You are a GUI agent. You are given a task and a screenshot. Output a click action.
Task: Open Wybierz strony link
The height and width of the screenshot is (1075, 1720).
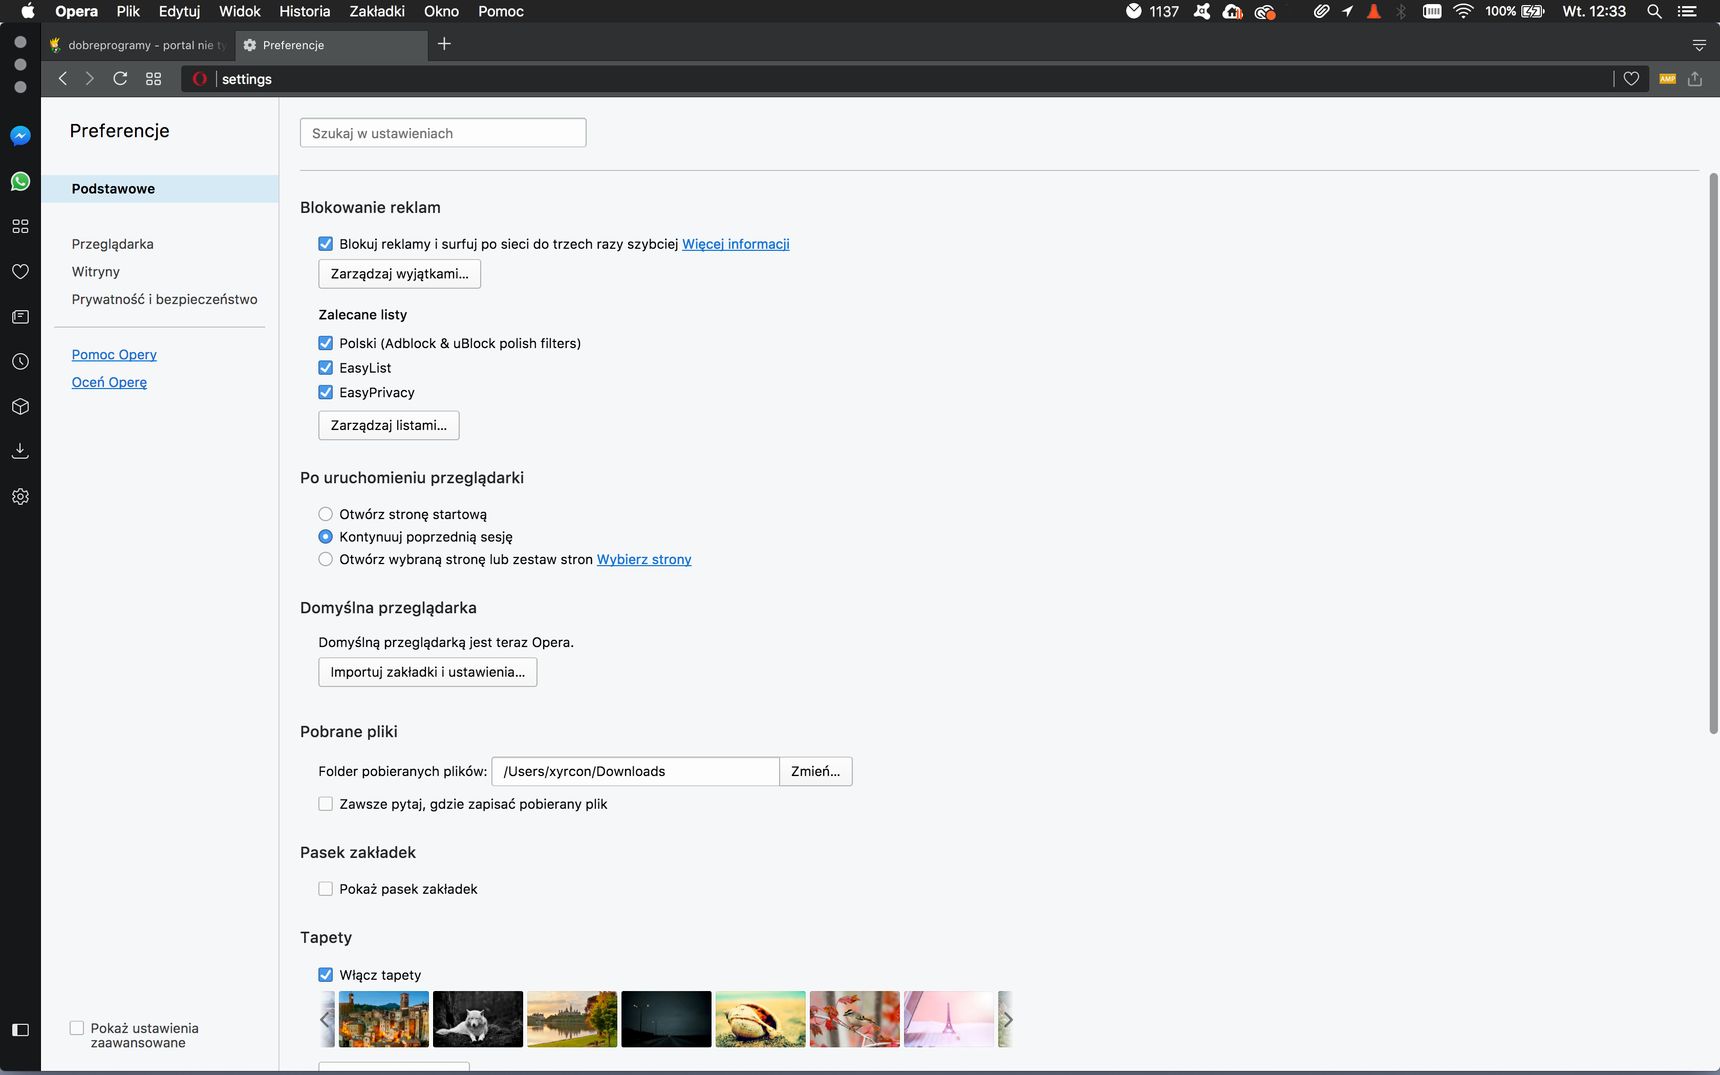coord(644,559)
